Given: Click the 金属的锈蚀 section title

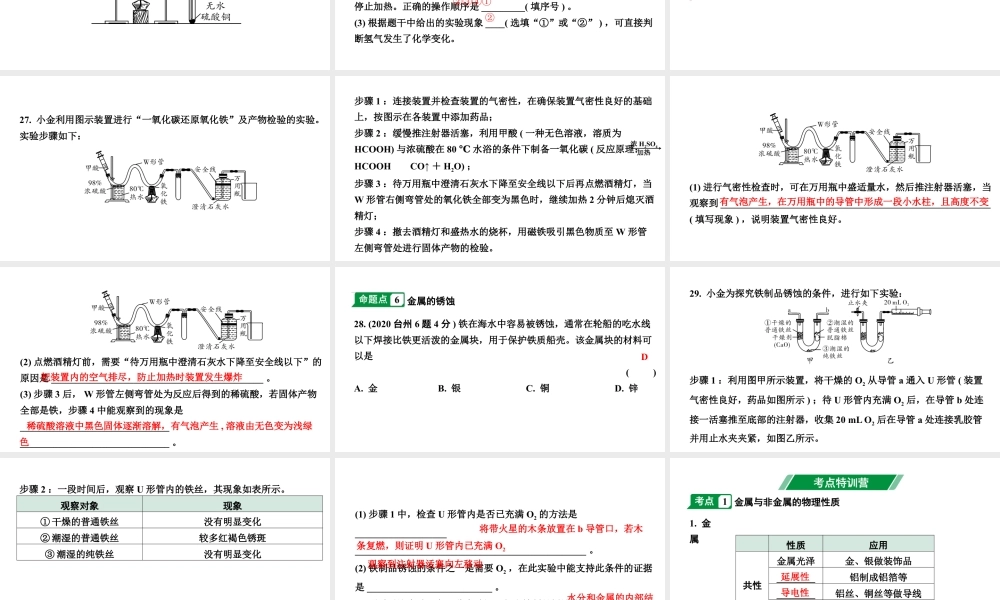Looking at the screenshot, I should [430, 300].
